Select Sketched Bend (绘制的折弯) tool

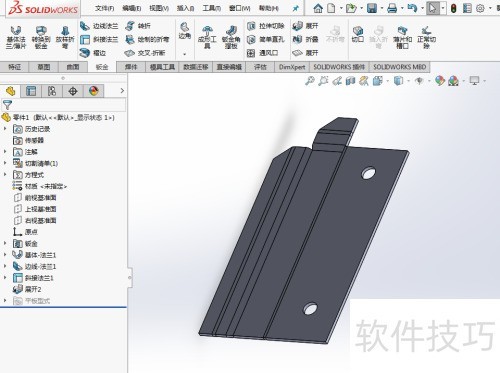(147, 39)
